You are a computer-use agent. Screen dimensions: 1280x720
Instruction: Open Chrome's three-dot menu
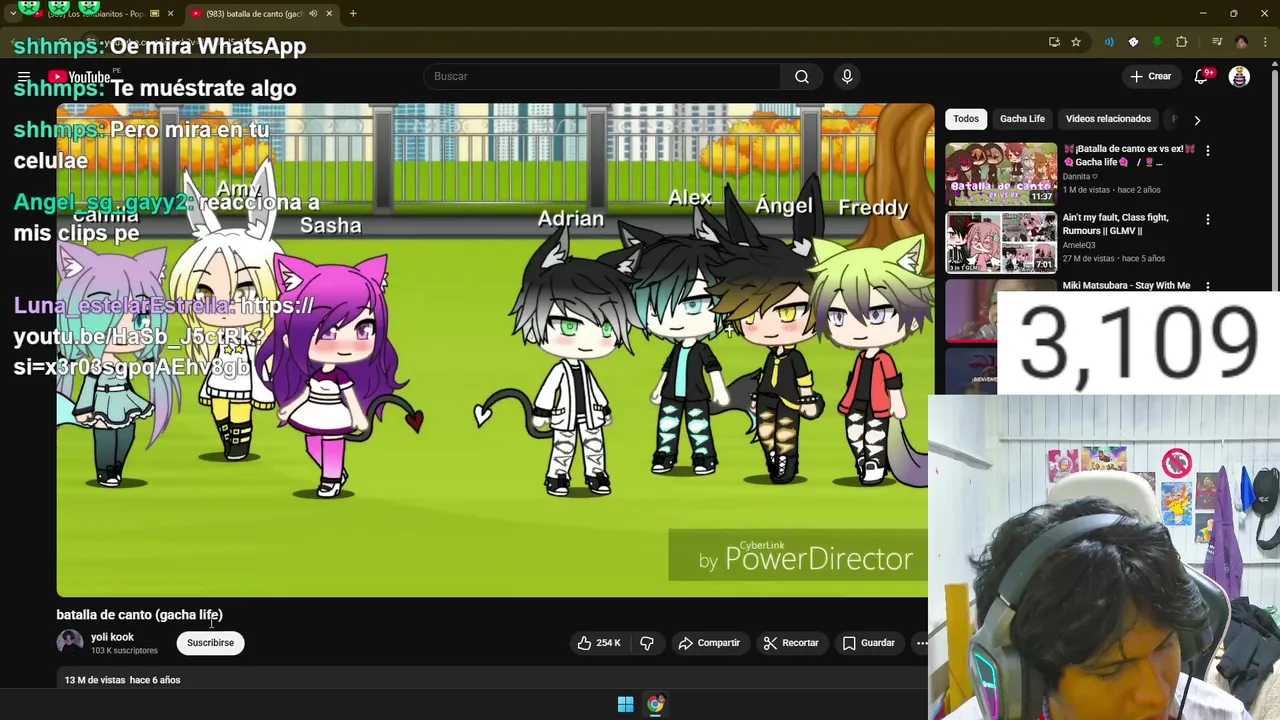tap(1265, 42)
